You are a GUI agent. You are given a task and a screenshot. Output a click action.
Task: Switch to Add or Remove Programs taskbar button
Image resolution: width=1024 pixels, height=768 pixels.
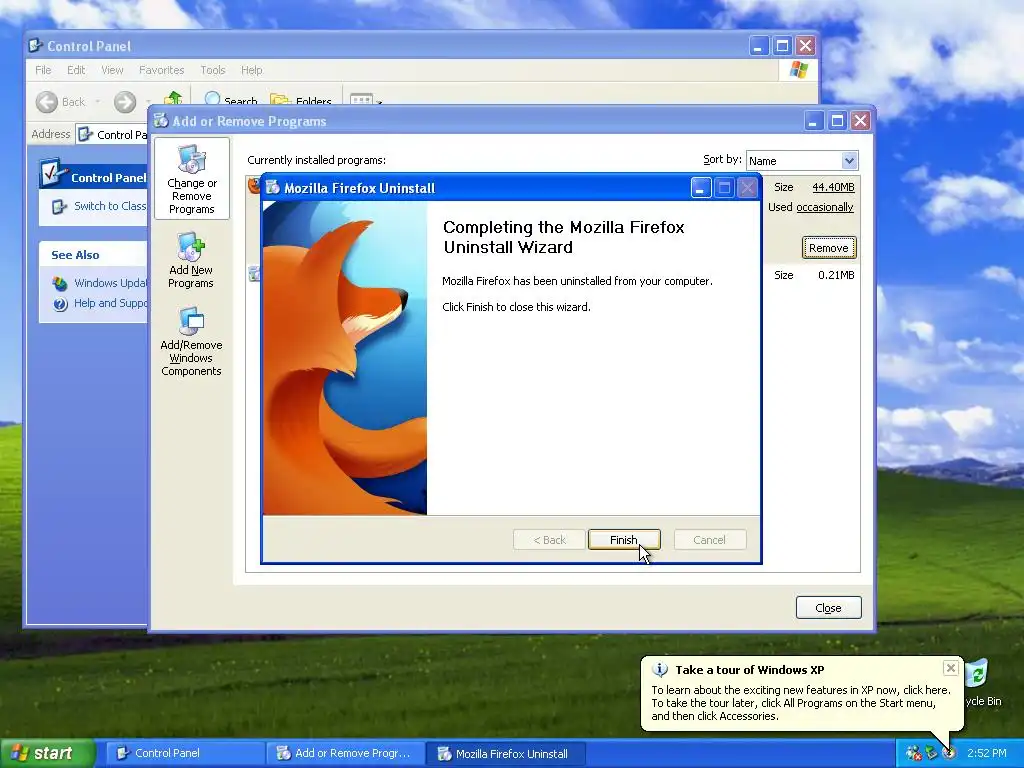[x=345, y=753]
